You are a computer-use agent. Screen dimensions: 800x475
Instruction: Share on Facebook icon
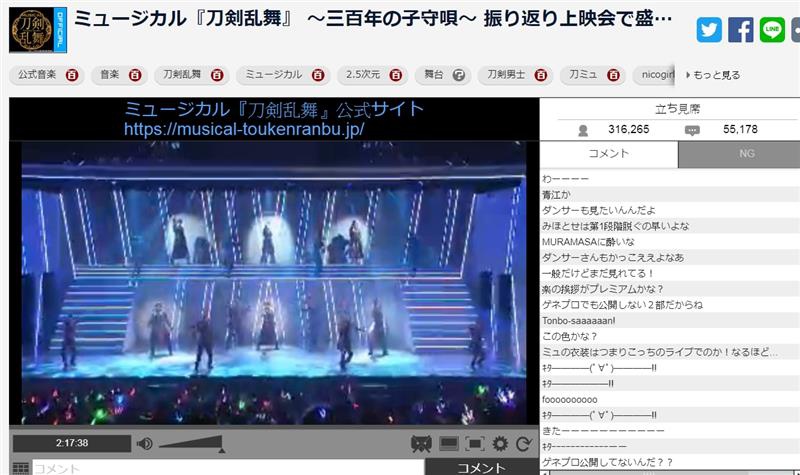coord(740,30)
